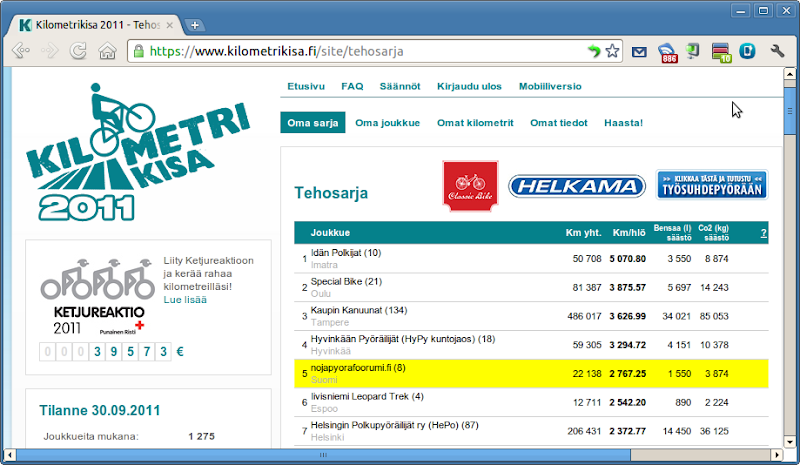
Task: Click Kirjaudu ulos to log out
Action: pyautogui.click(x=469, y=86)
